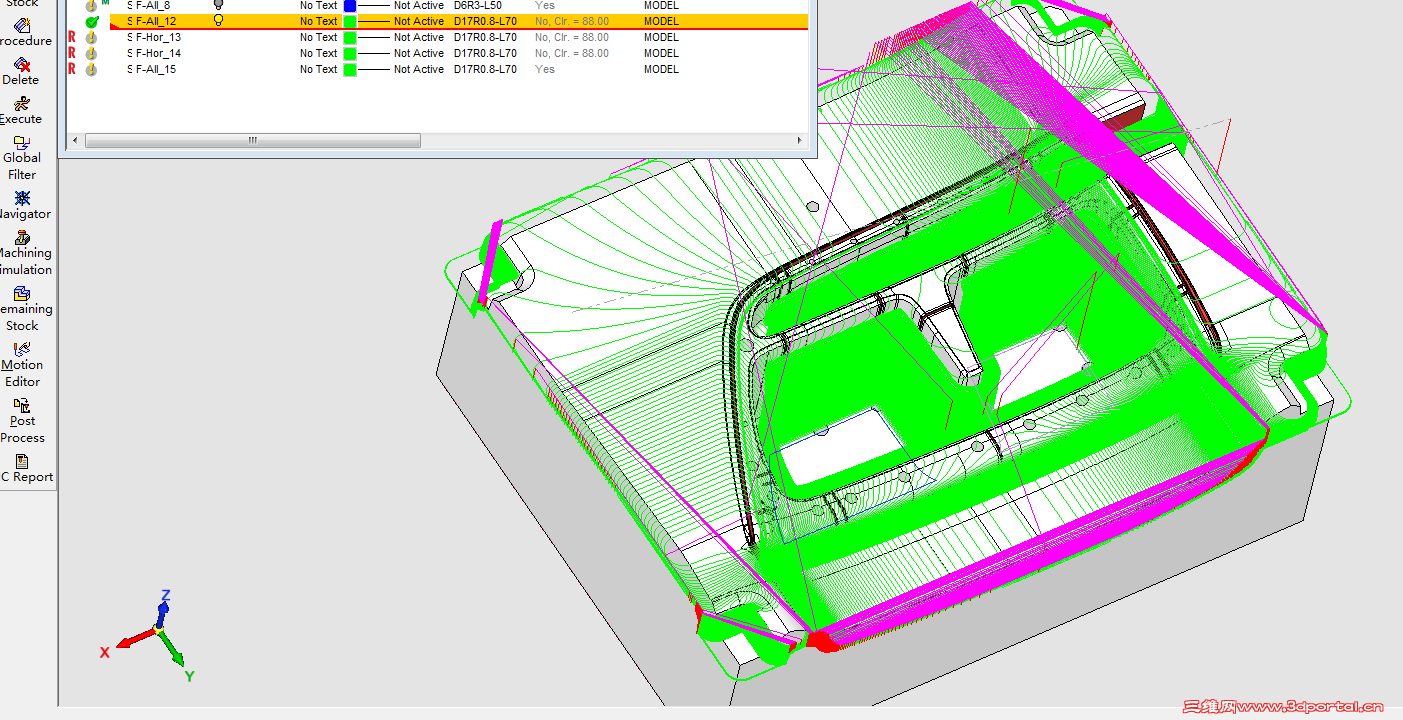Click red R marker beside F-All_15
Screen dimensions: 1403x720
point(72,69)
